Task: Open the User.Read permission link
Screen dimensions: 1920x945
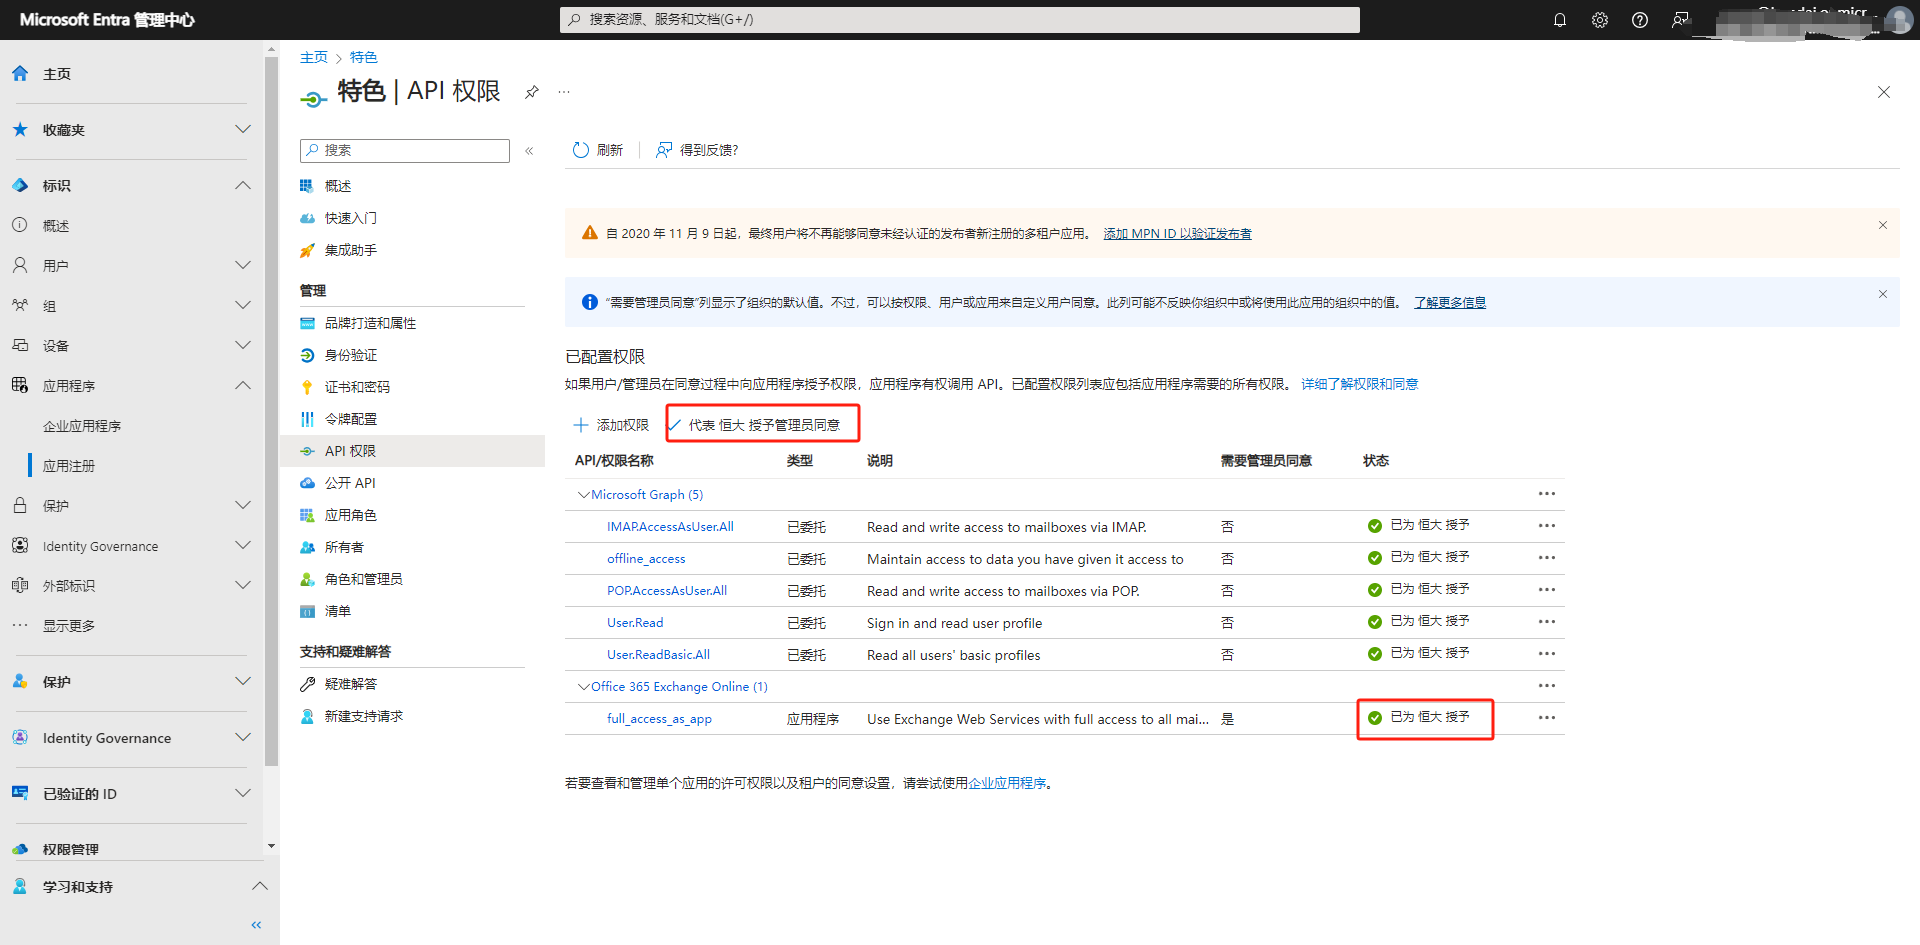Action: (x=634, y=622)
